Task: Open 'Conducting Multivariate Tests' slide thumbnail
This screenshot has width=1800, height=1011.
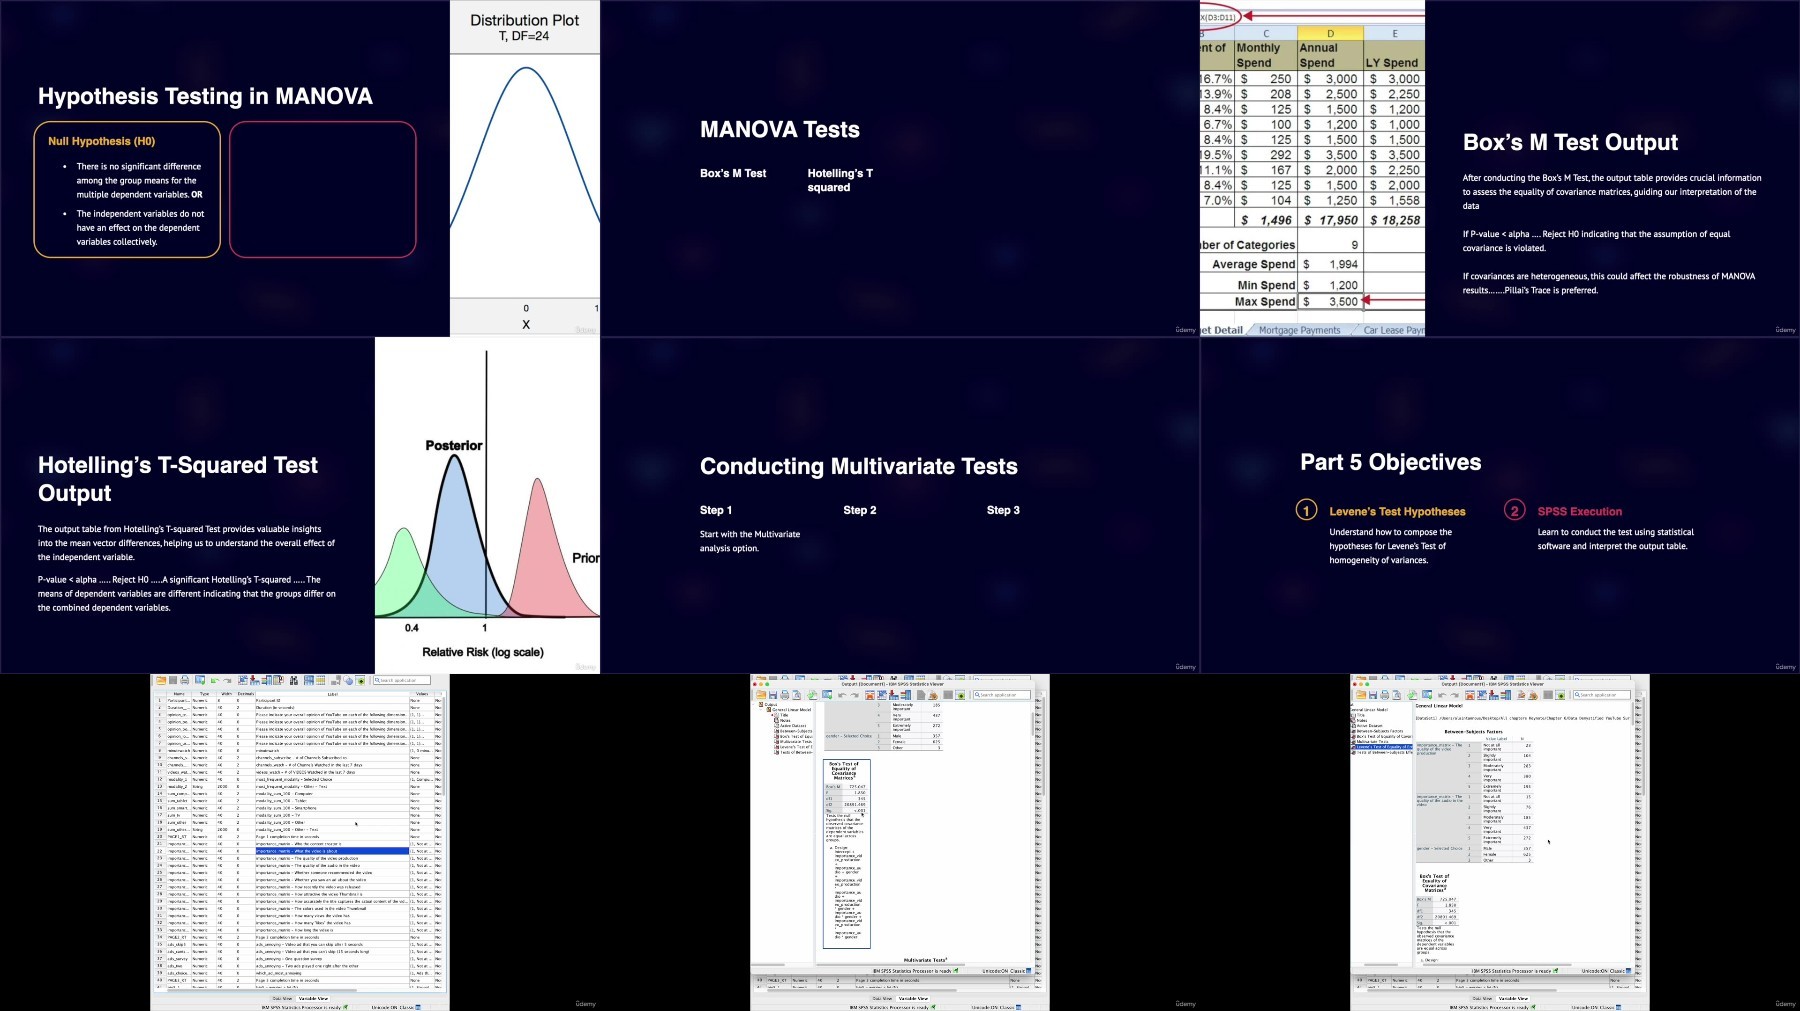Action: (x=900, y=505)
